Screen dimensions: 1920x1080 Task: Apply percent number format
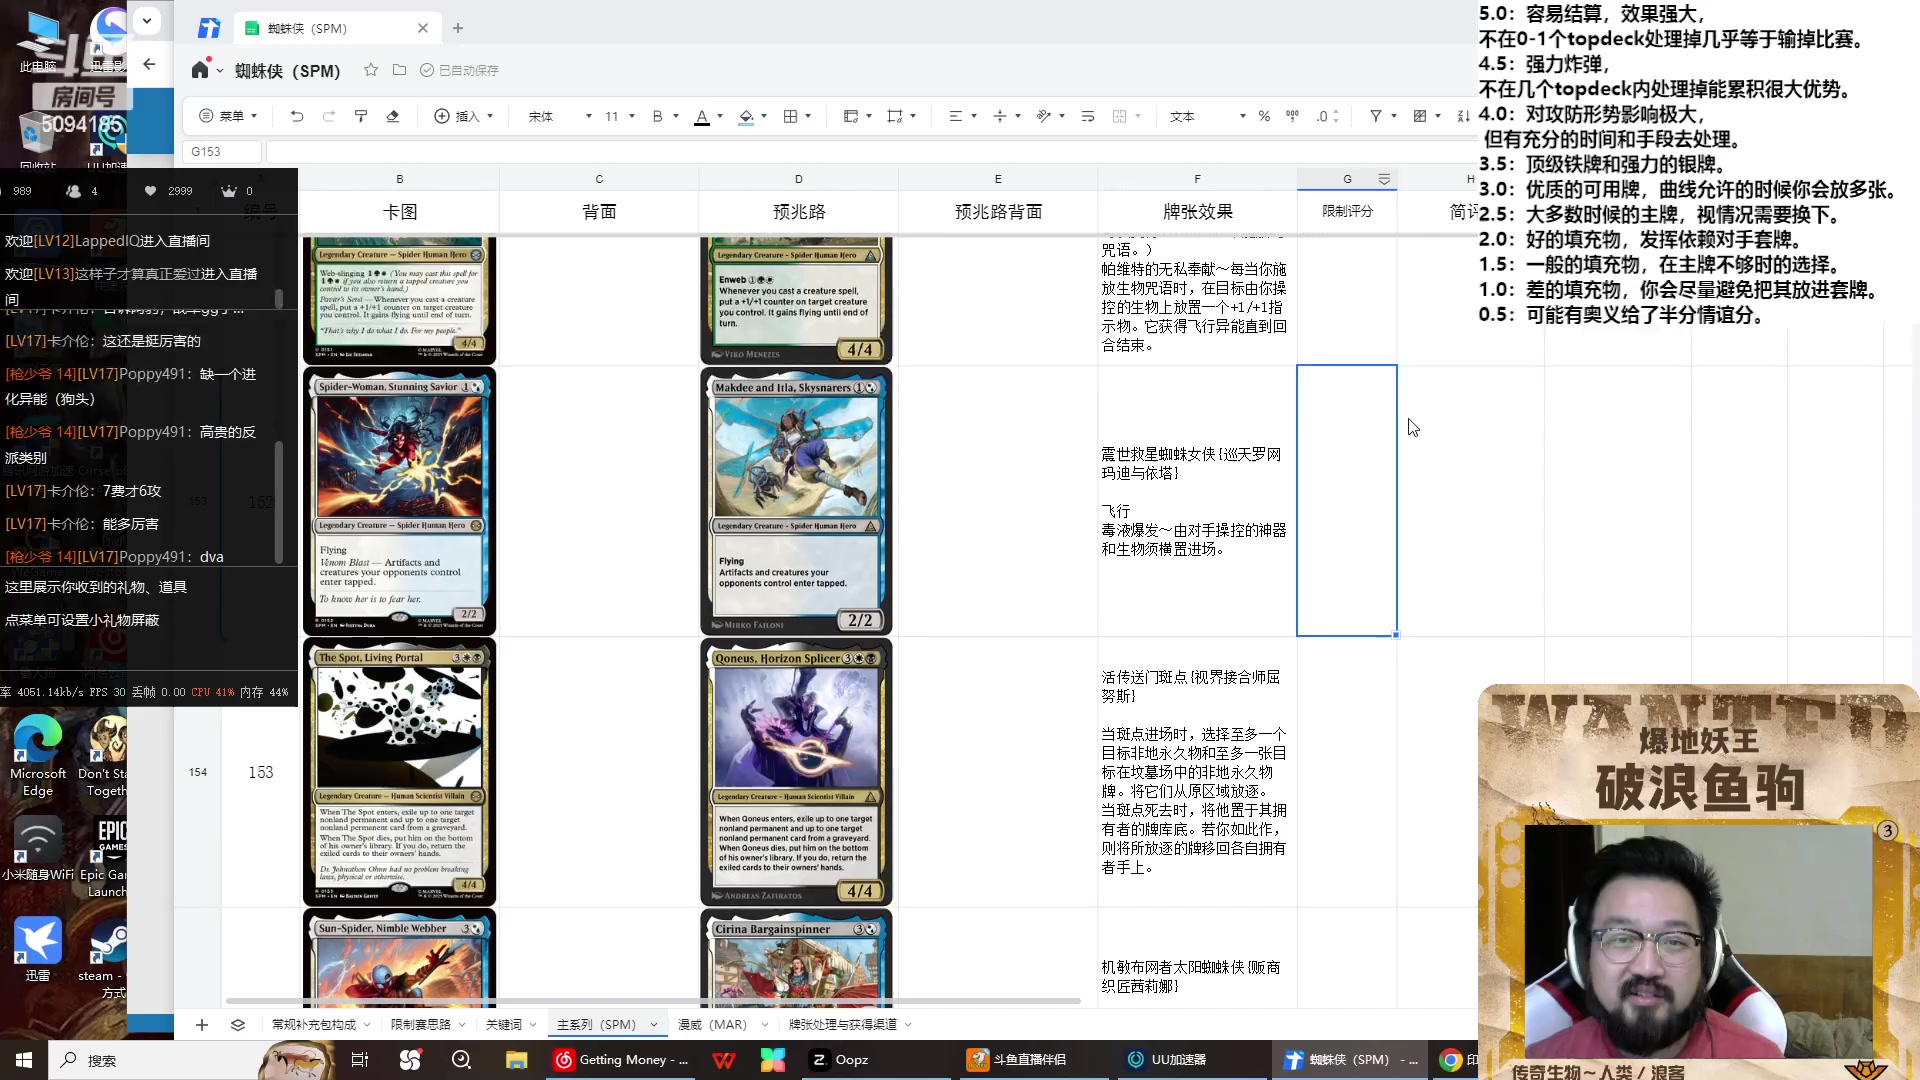1264,116
